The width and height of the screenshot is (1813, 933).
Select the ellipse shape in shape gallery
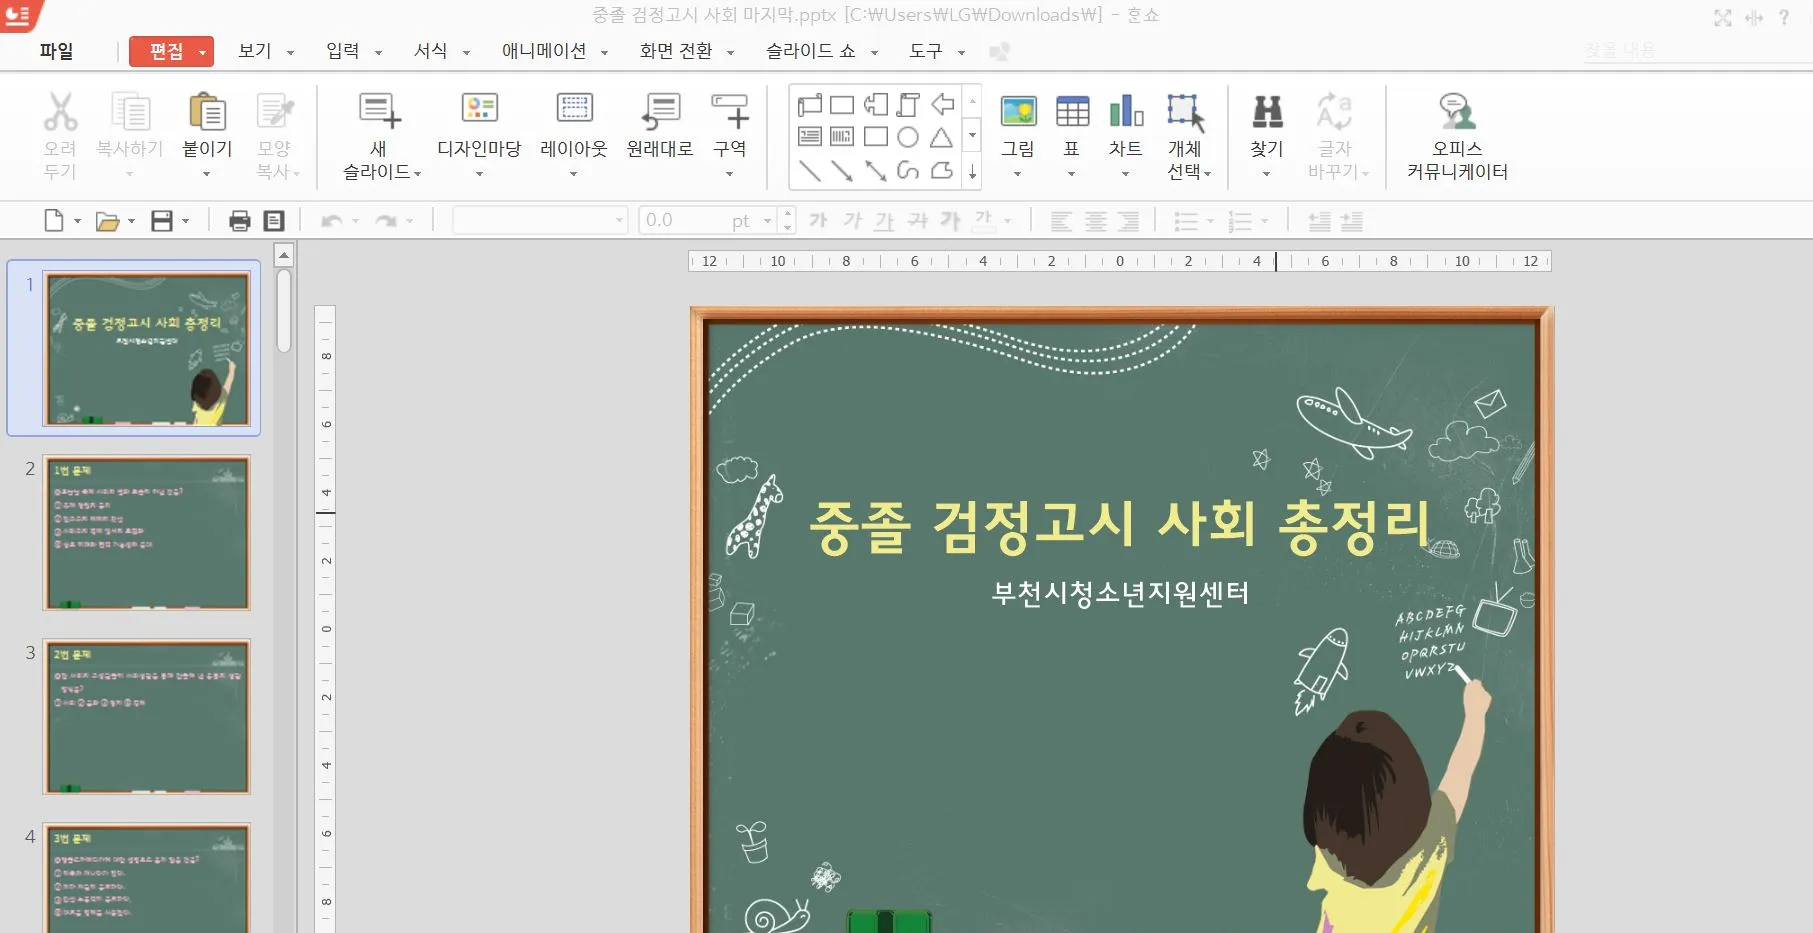click(x=908, y=137)
